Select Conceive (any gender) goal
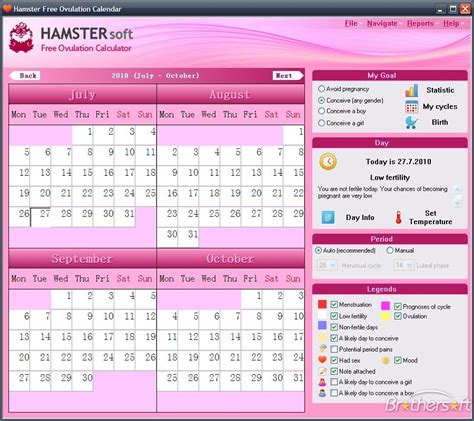This screenshot has width=474, height=421. 321,100
